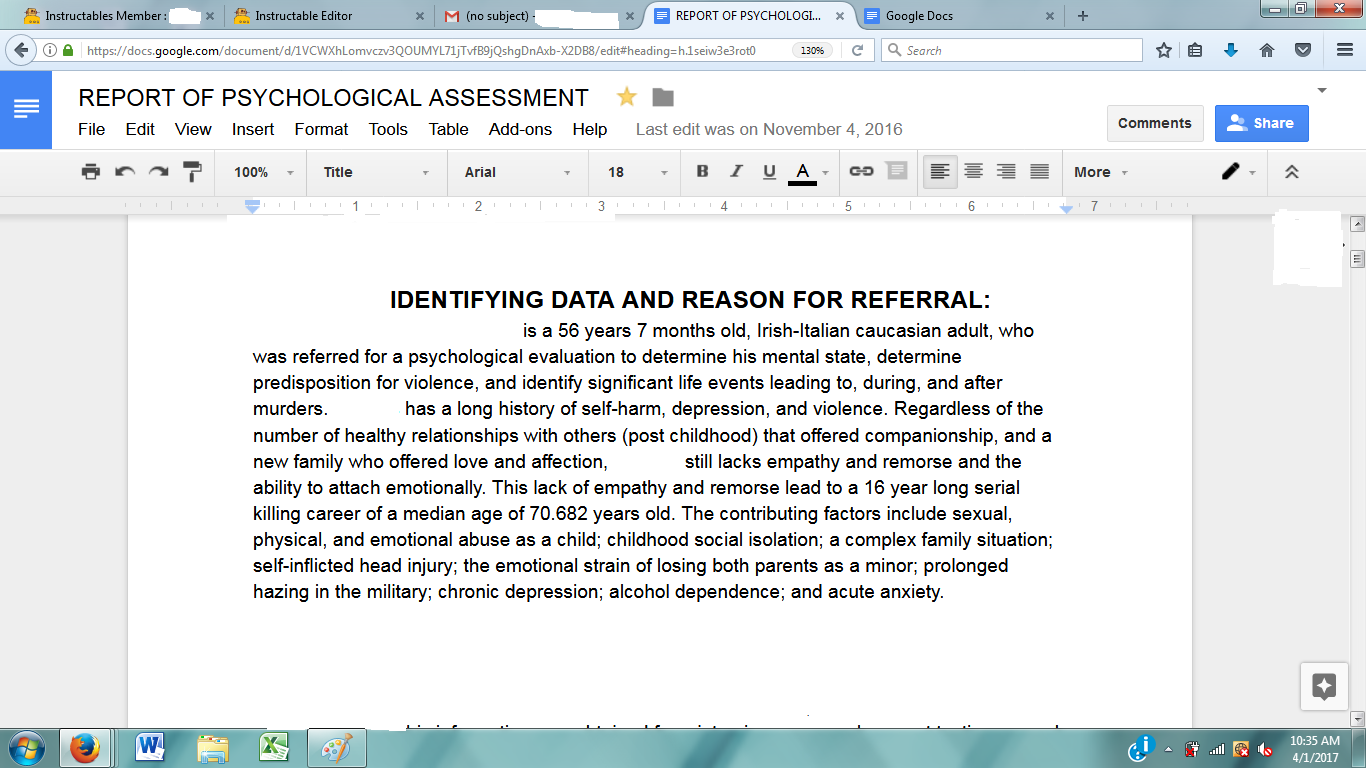Open the Insert link tool
This screenshot has height=768, width=1366.
coord(861,171)
